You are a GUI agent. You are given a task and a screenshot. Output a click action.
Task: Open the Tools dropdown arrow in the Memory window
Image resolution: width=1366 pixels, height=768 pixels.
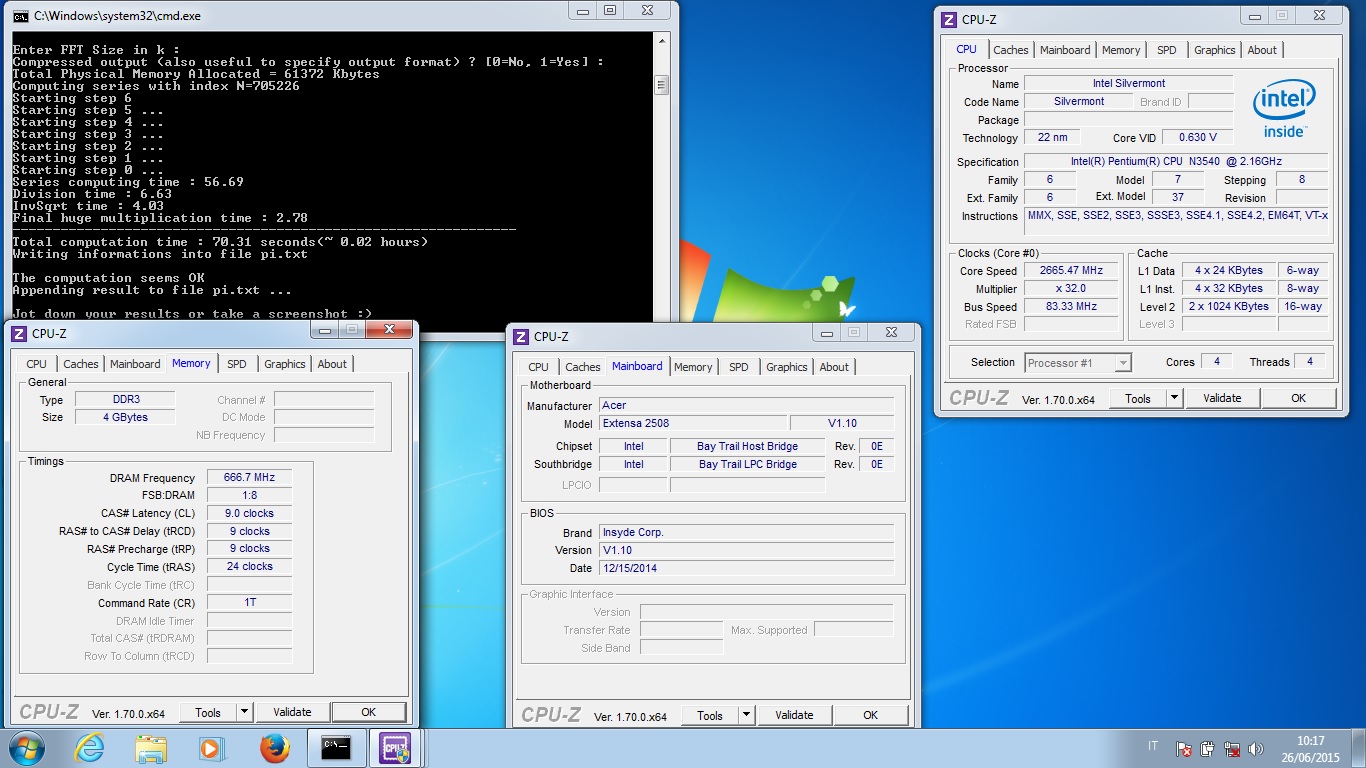coord(244,712)
